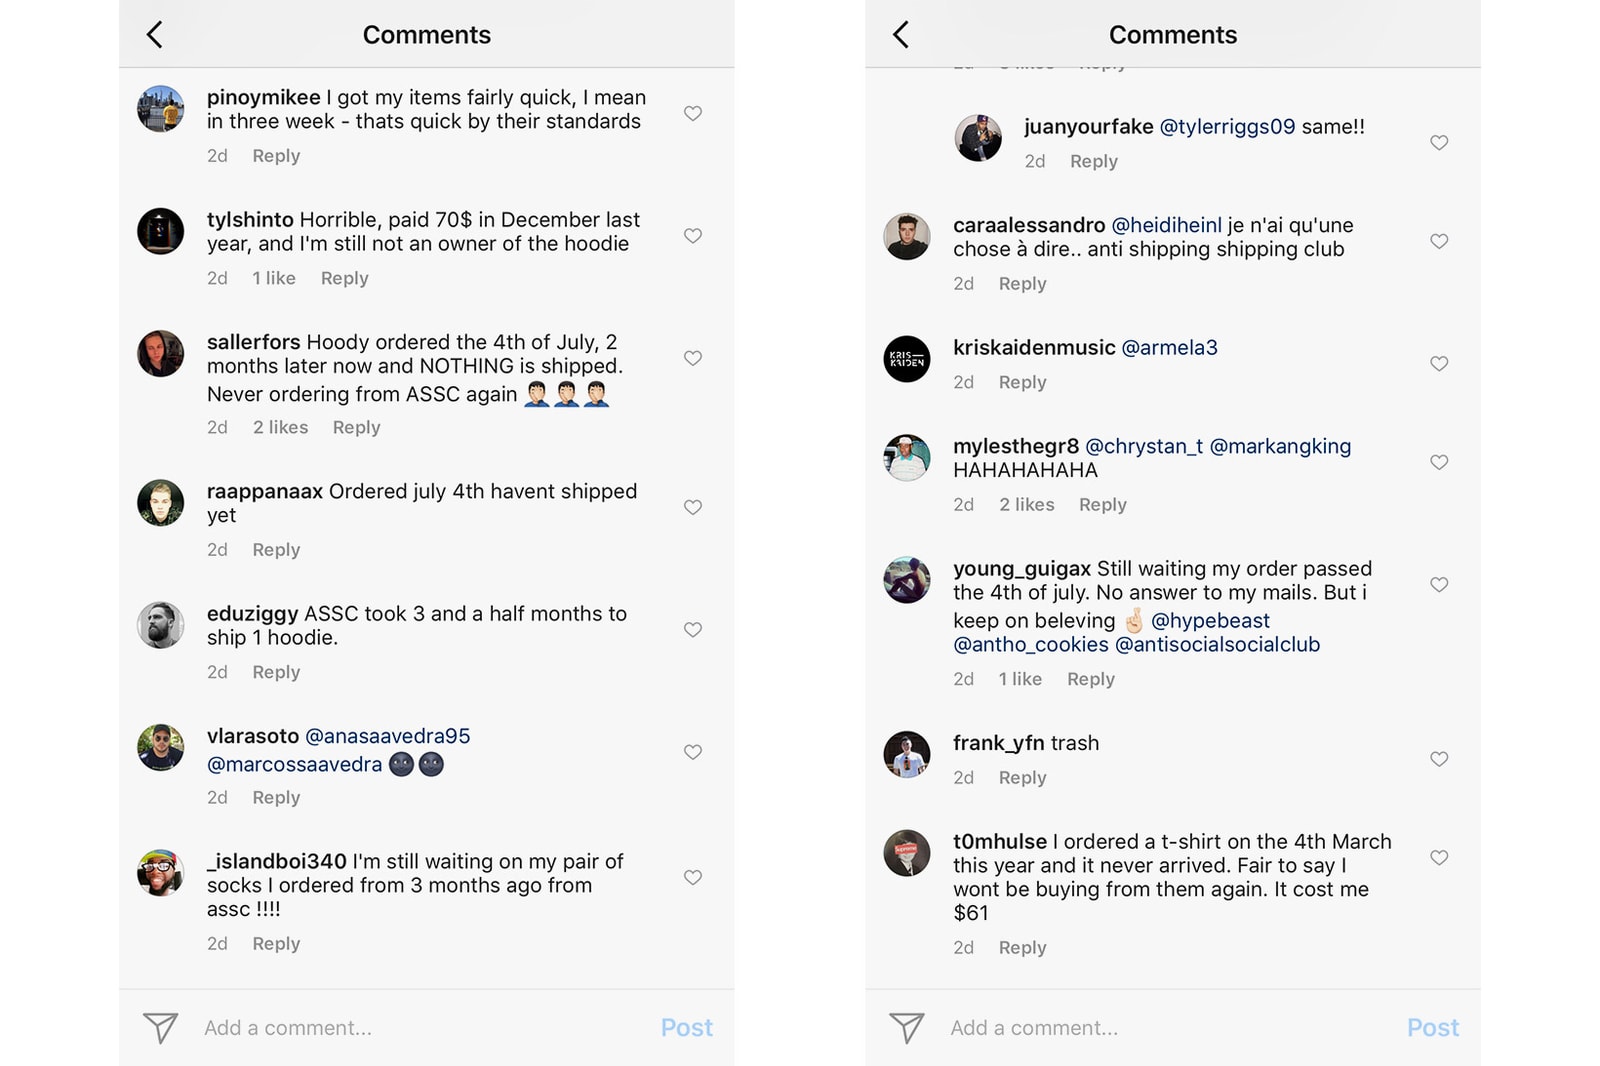Reply to _islandboi340's comment
The height and width of the screenshot is (1066, 1600).
276,944
